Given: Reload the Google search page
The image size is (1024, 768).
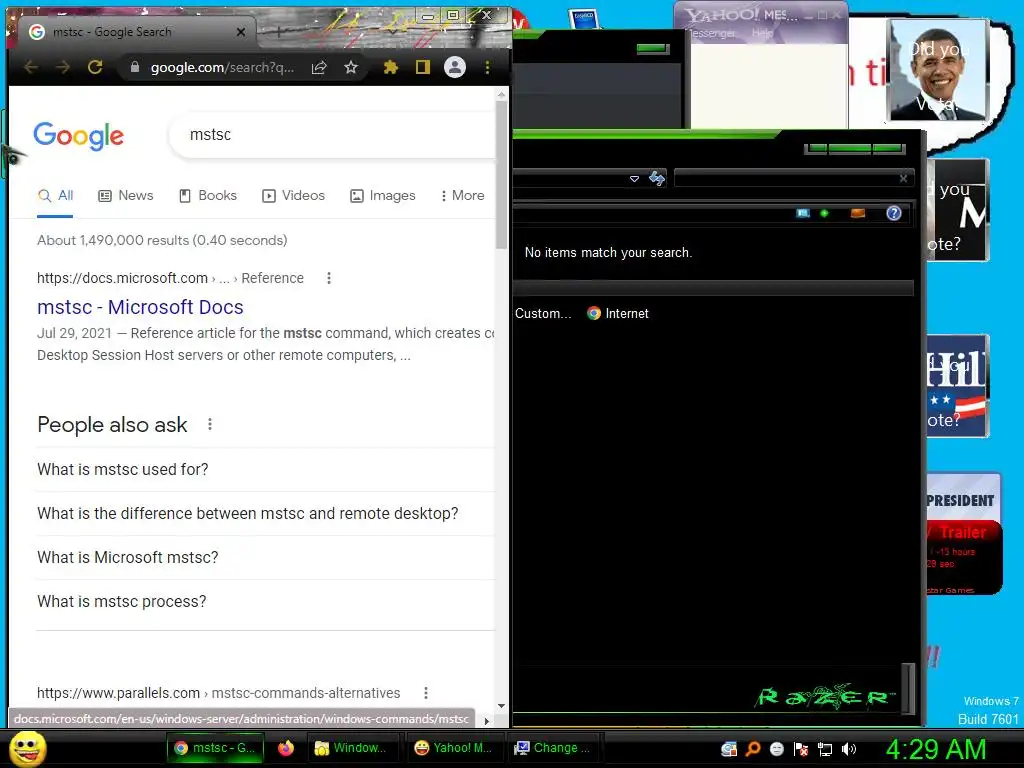Looking at the screenshot, I should tap(95, 67).
